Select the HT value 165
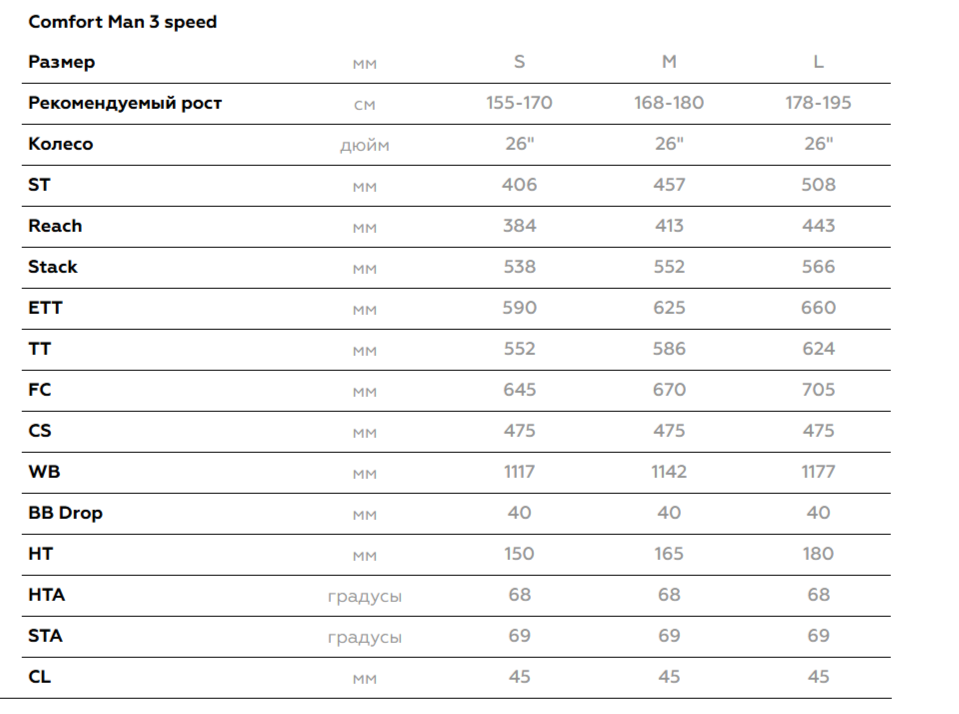 pyautogui.click(x=669, y=554)
